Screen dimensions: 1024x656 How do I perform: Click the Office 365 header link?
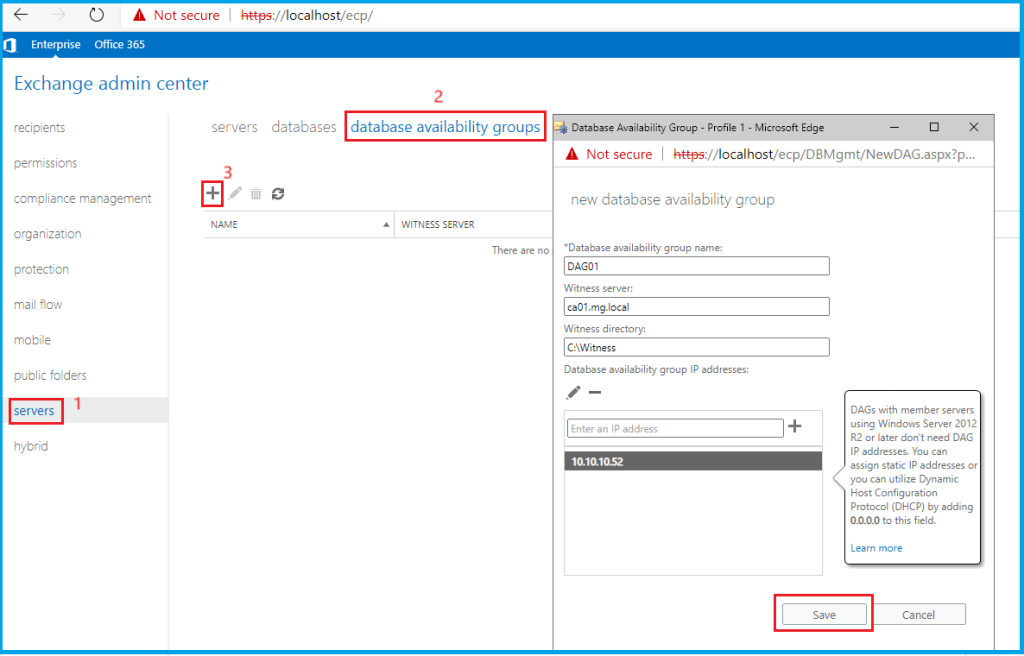pos(119,45)
